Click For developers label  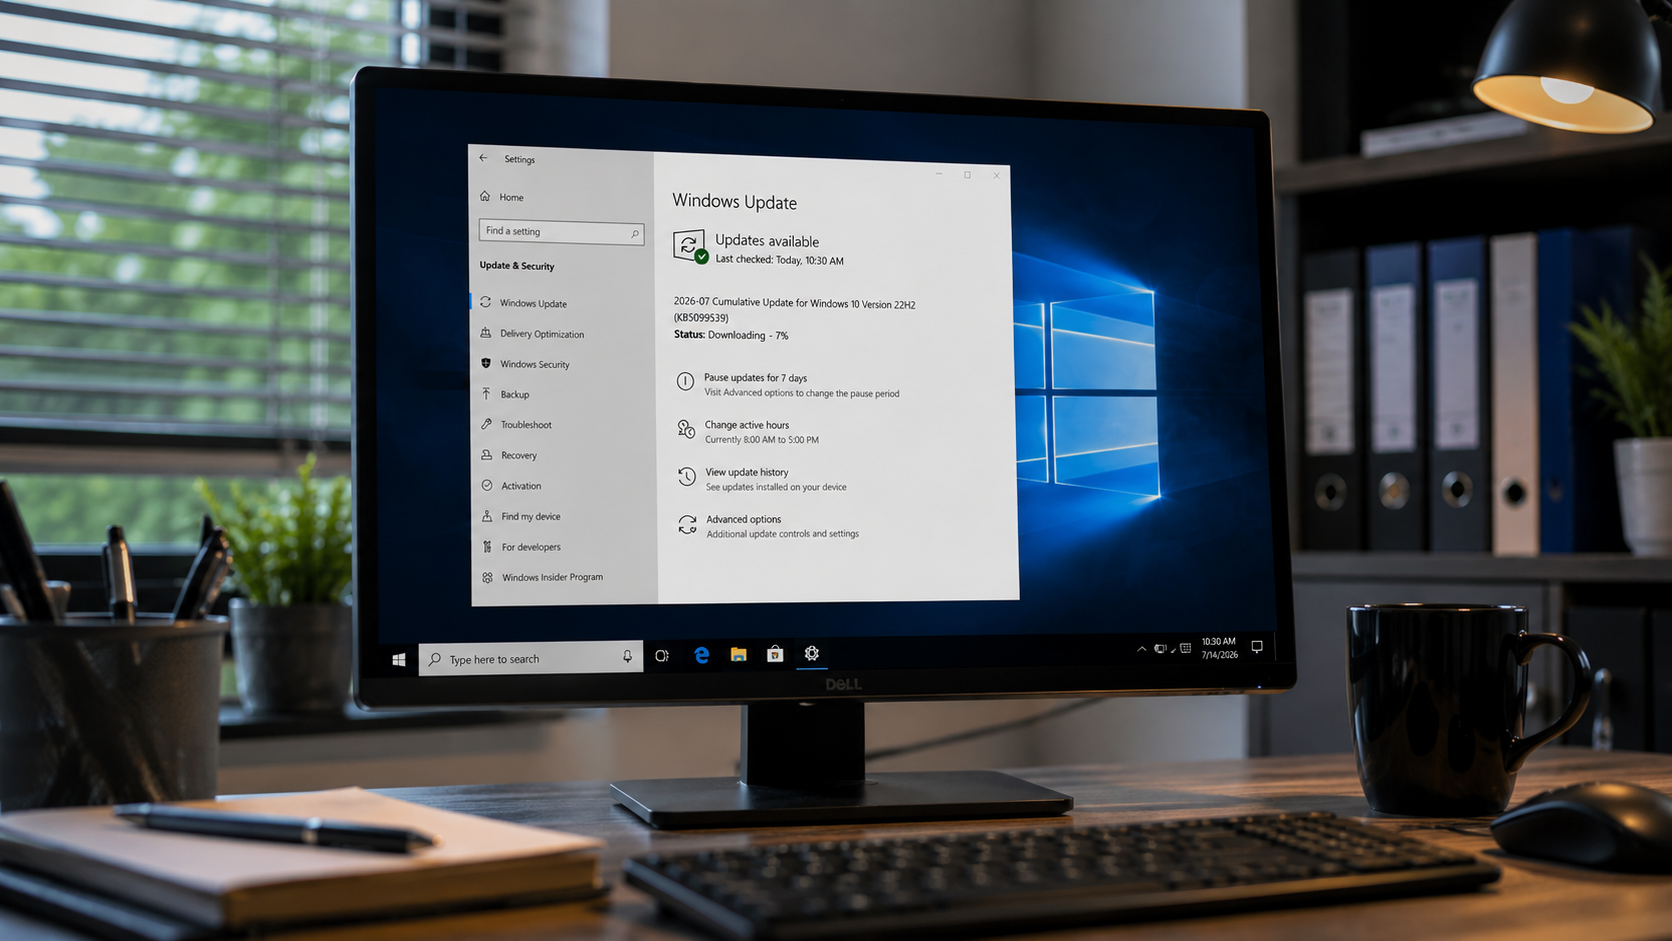pyautogui.click(x=531, y=547)
